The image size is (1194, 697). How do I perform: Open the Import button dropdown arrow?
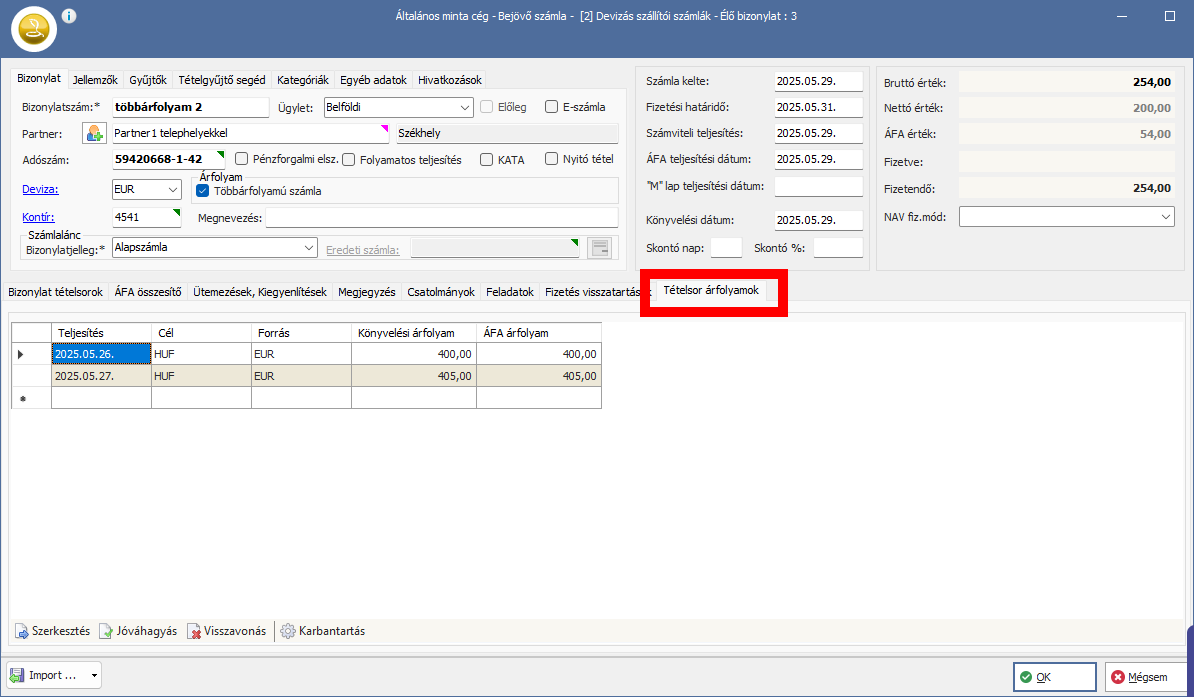[x=94, y=676]
